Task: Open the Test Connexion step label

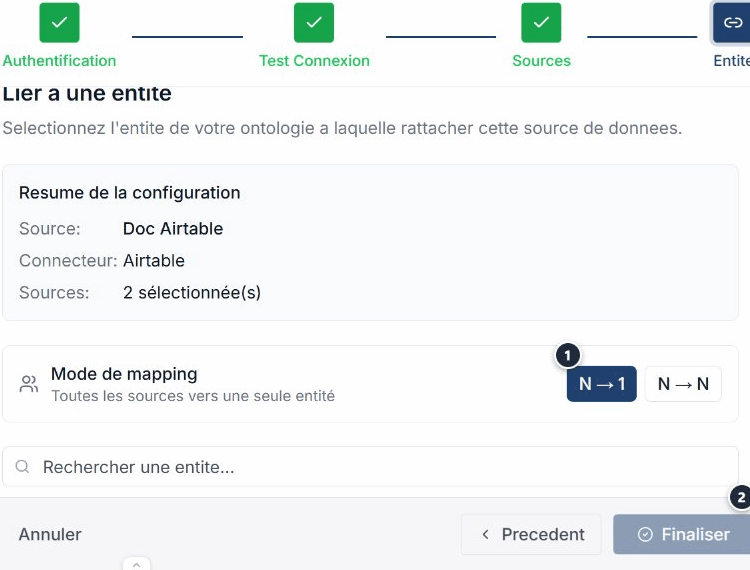Action: pos(314,61)
